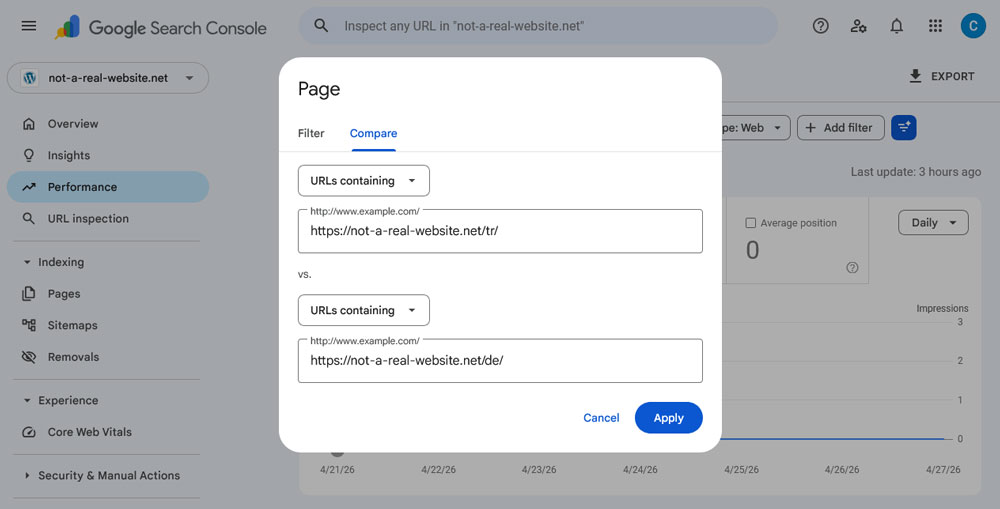The image size is (1000, 509).
Task: Click the Core Web Vitals gauge icon
Action: 29,432
